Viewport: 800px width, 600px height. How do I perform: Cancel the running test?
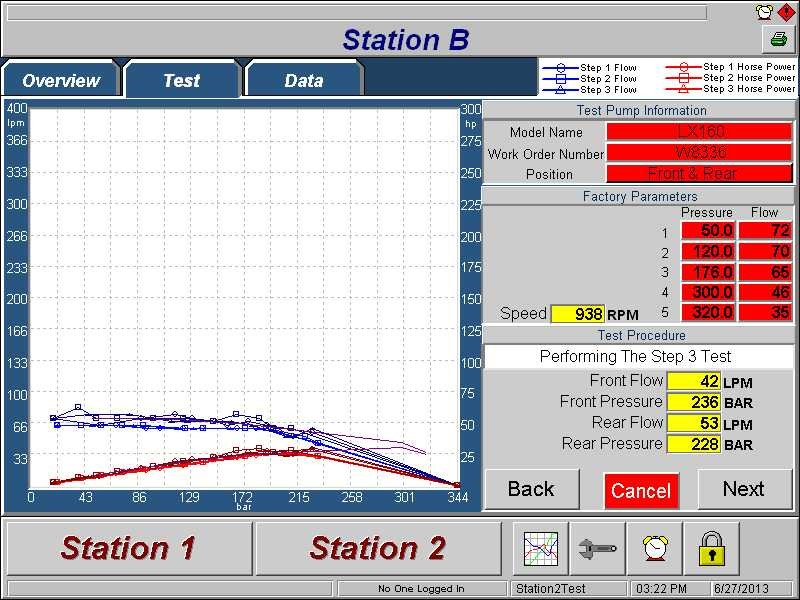(641, 491)
